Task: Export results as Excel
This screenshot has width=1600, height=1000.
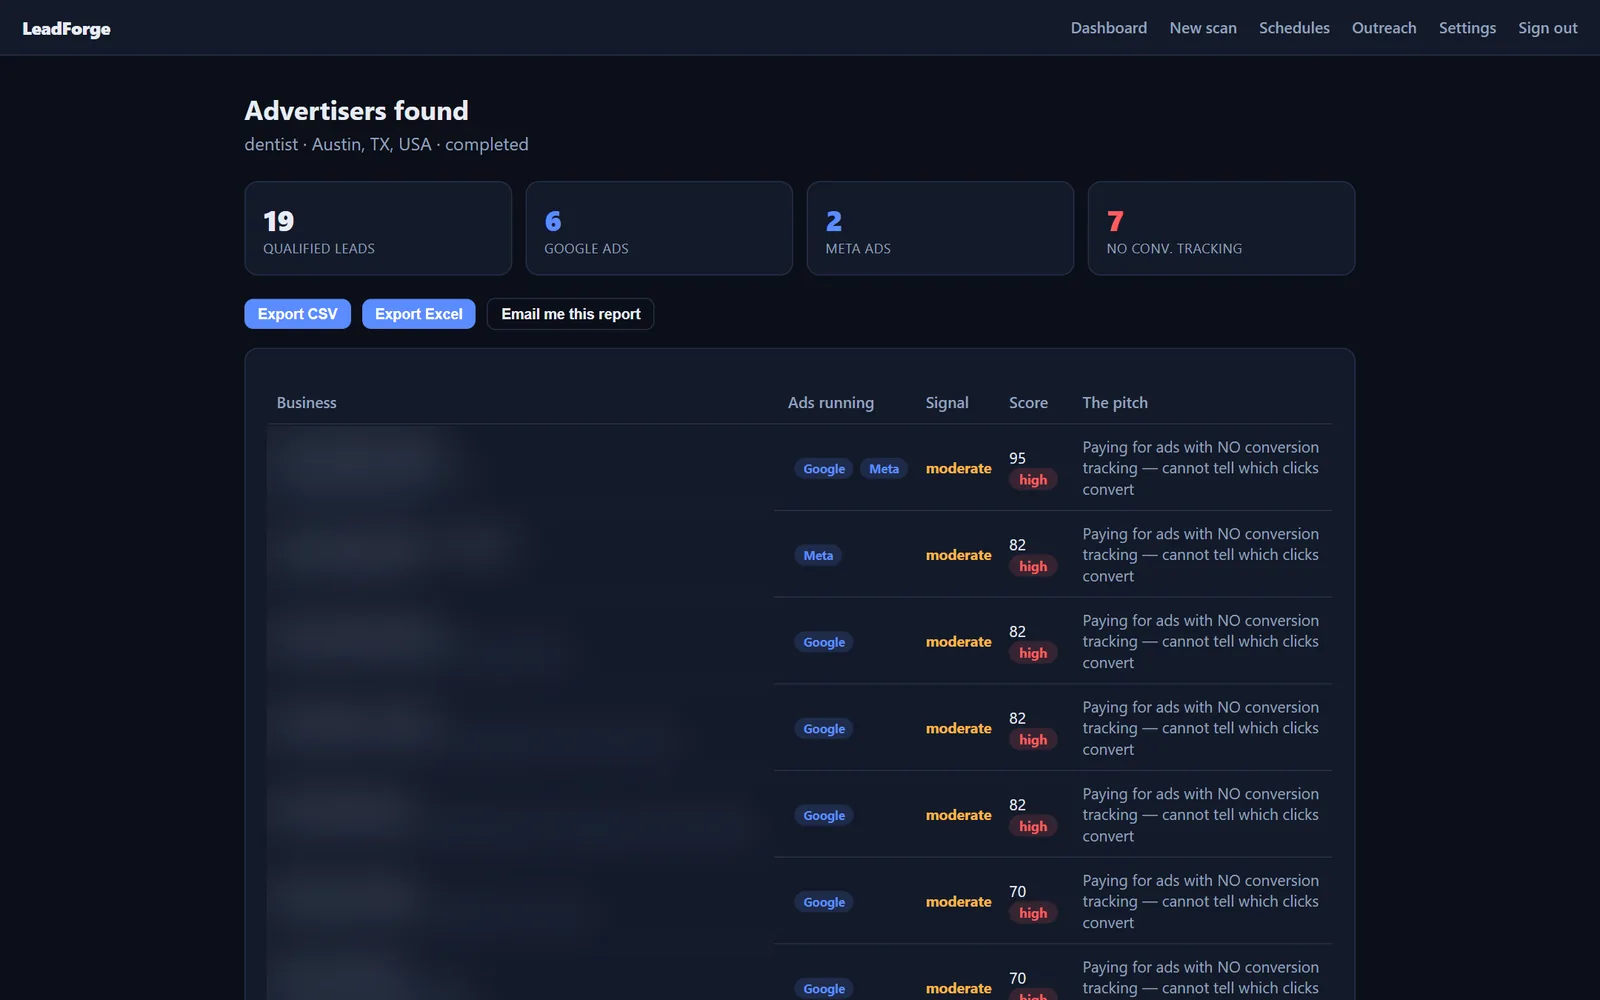Action: click(x=418, y=314)
